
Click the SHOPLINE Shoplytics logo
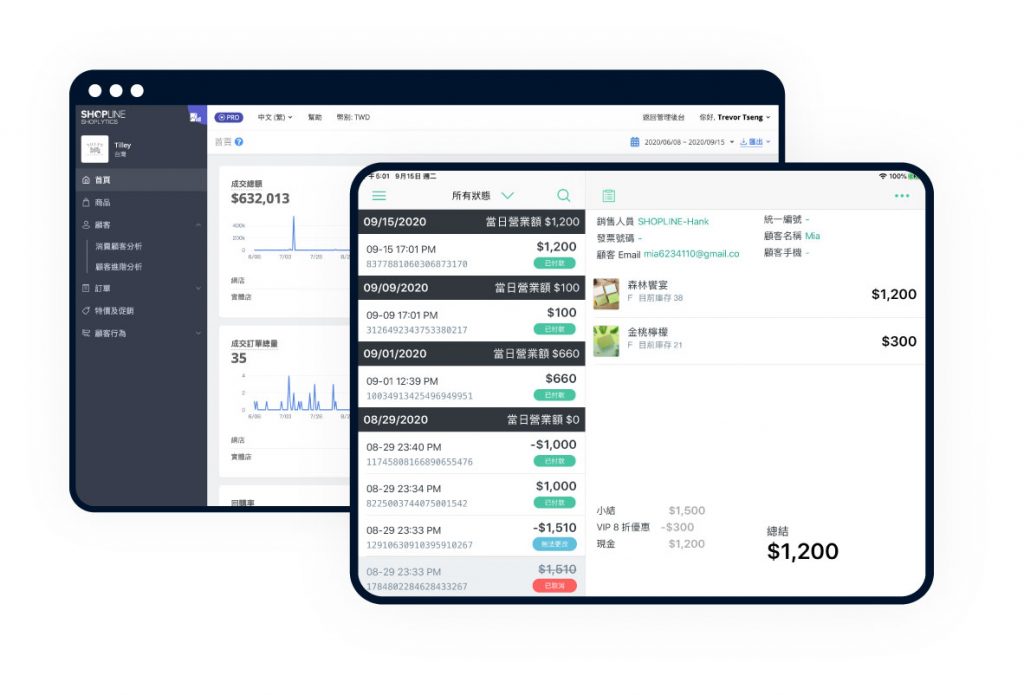coord(103,117)
